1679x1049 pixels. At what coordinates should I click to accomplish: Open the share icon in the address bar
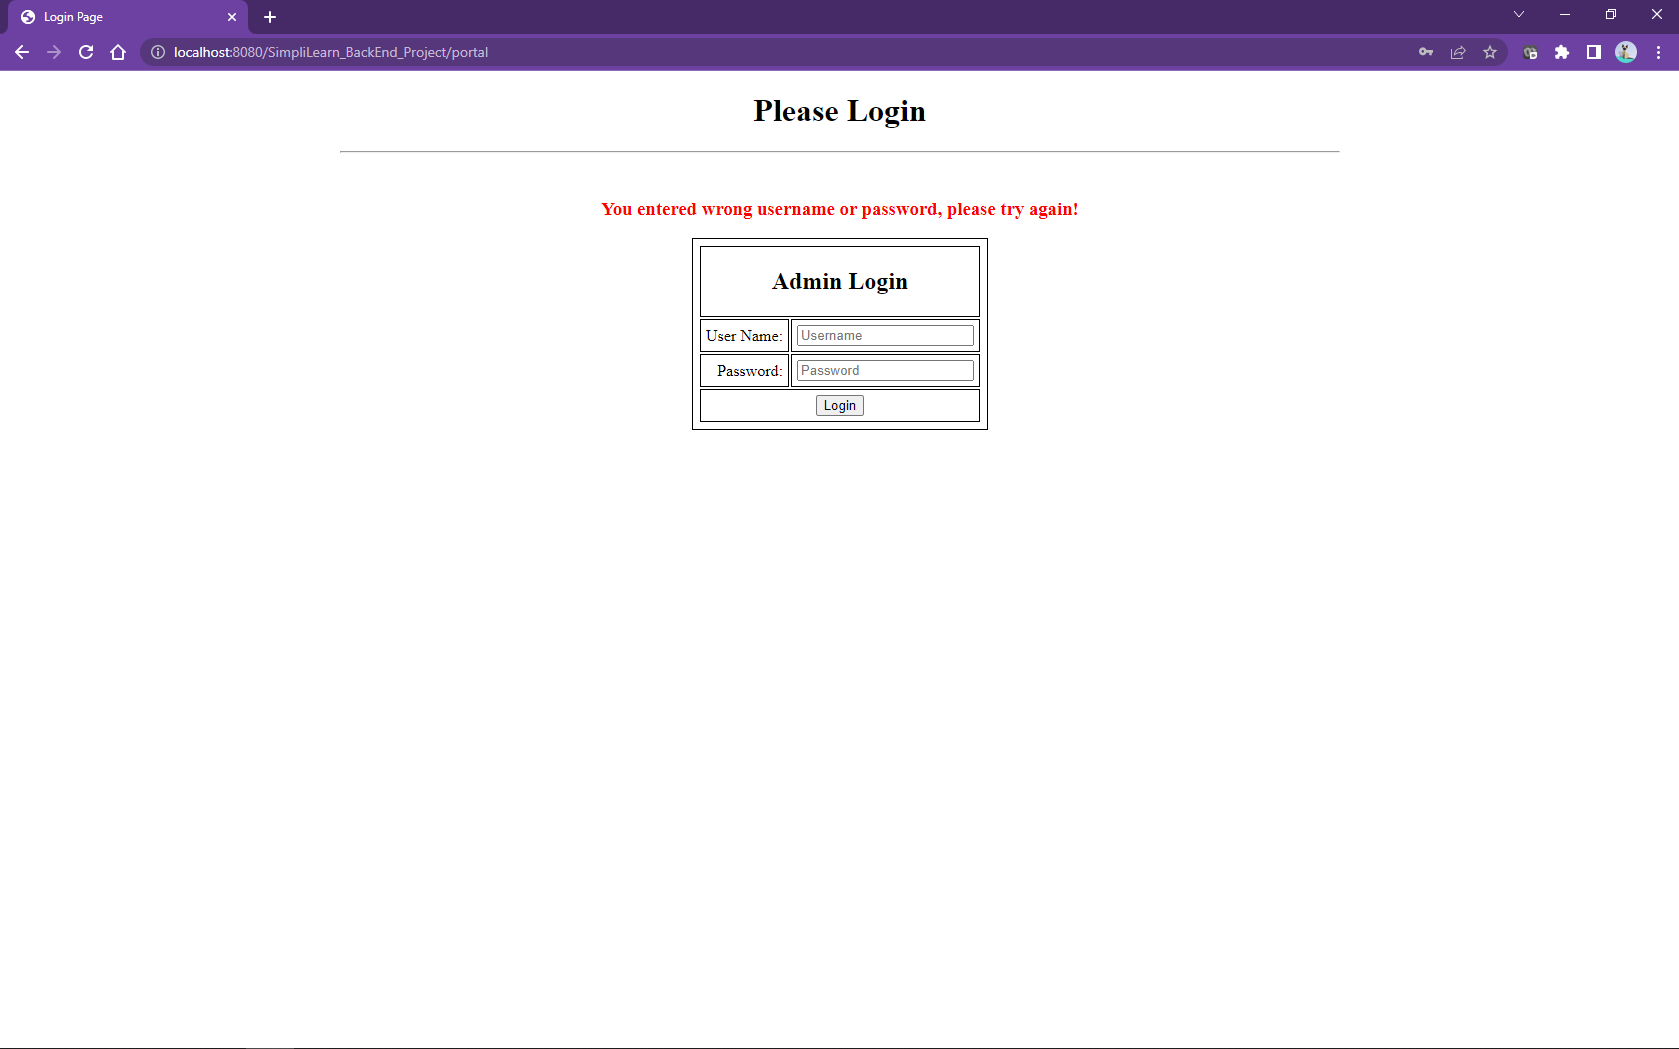[x=1458, y=52]
